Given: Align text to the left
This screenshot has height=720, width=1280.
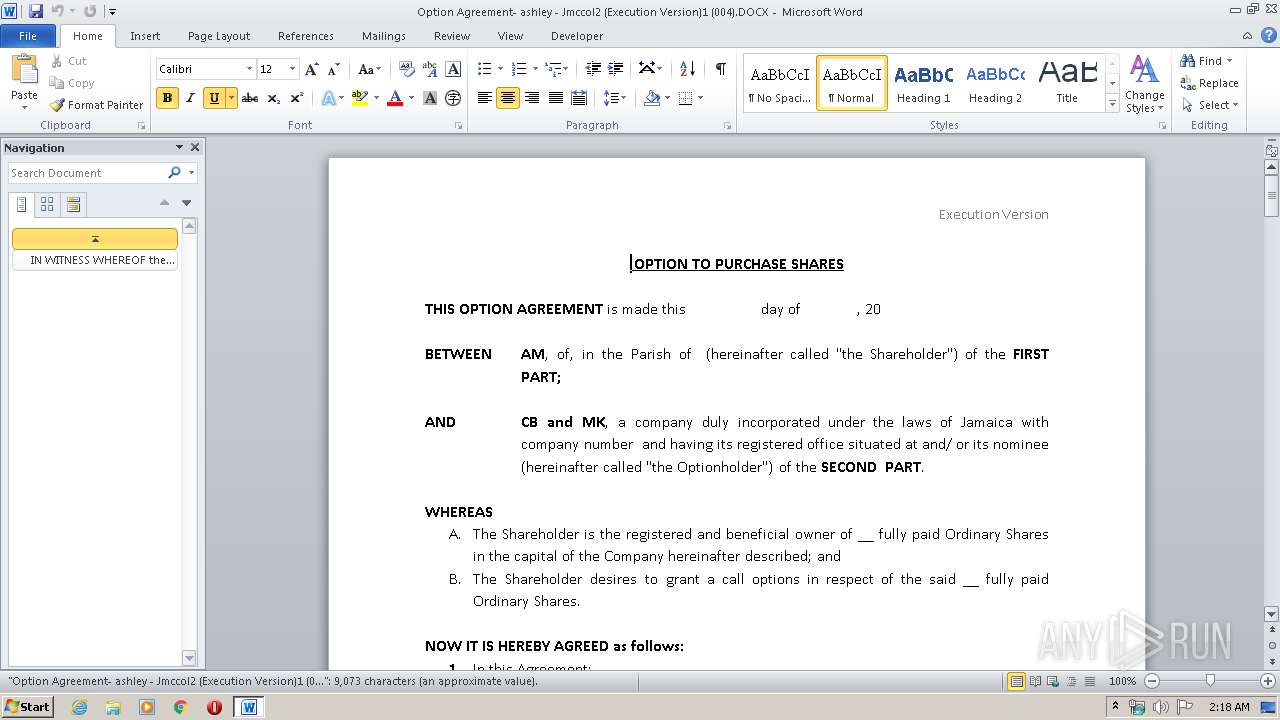Looking at the screenshot, I should pos(485,98).
